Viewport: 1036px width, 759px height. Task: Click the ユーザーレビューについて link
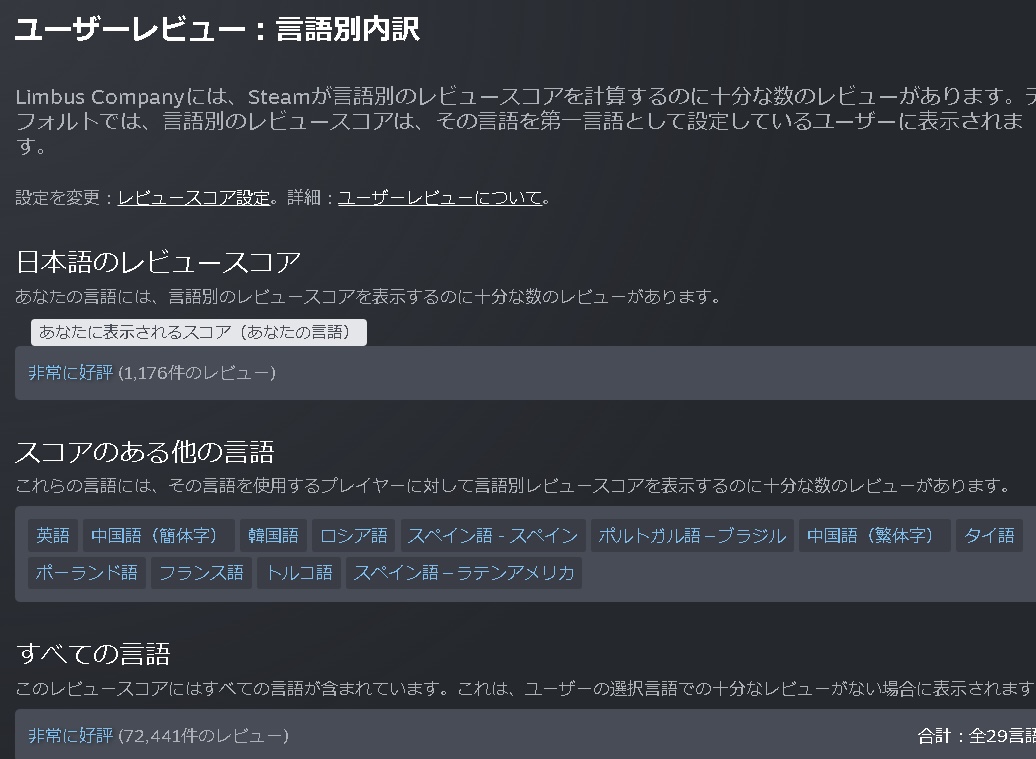(x=440, y=198)
